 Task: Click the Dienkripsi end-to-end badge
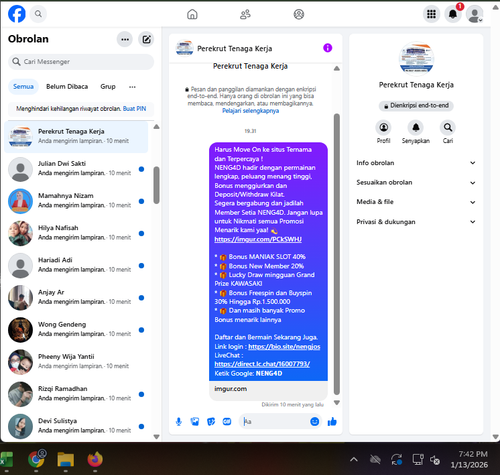point(416,106)
